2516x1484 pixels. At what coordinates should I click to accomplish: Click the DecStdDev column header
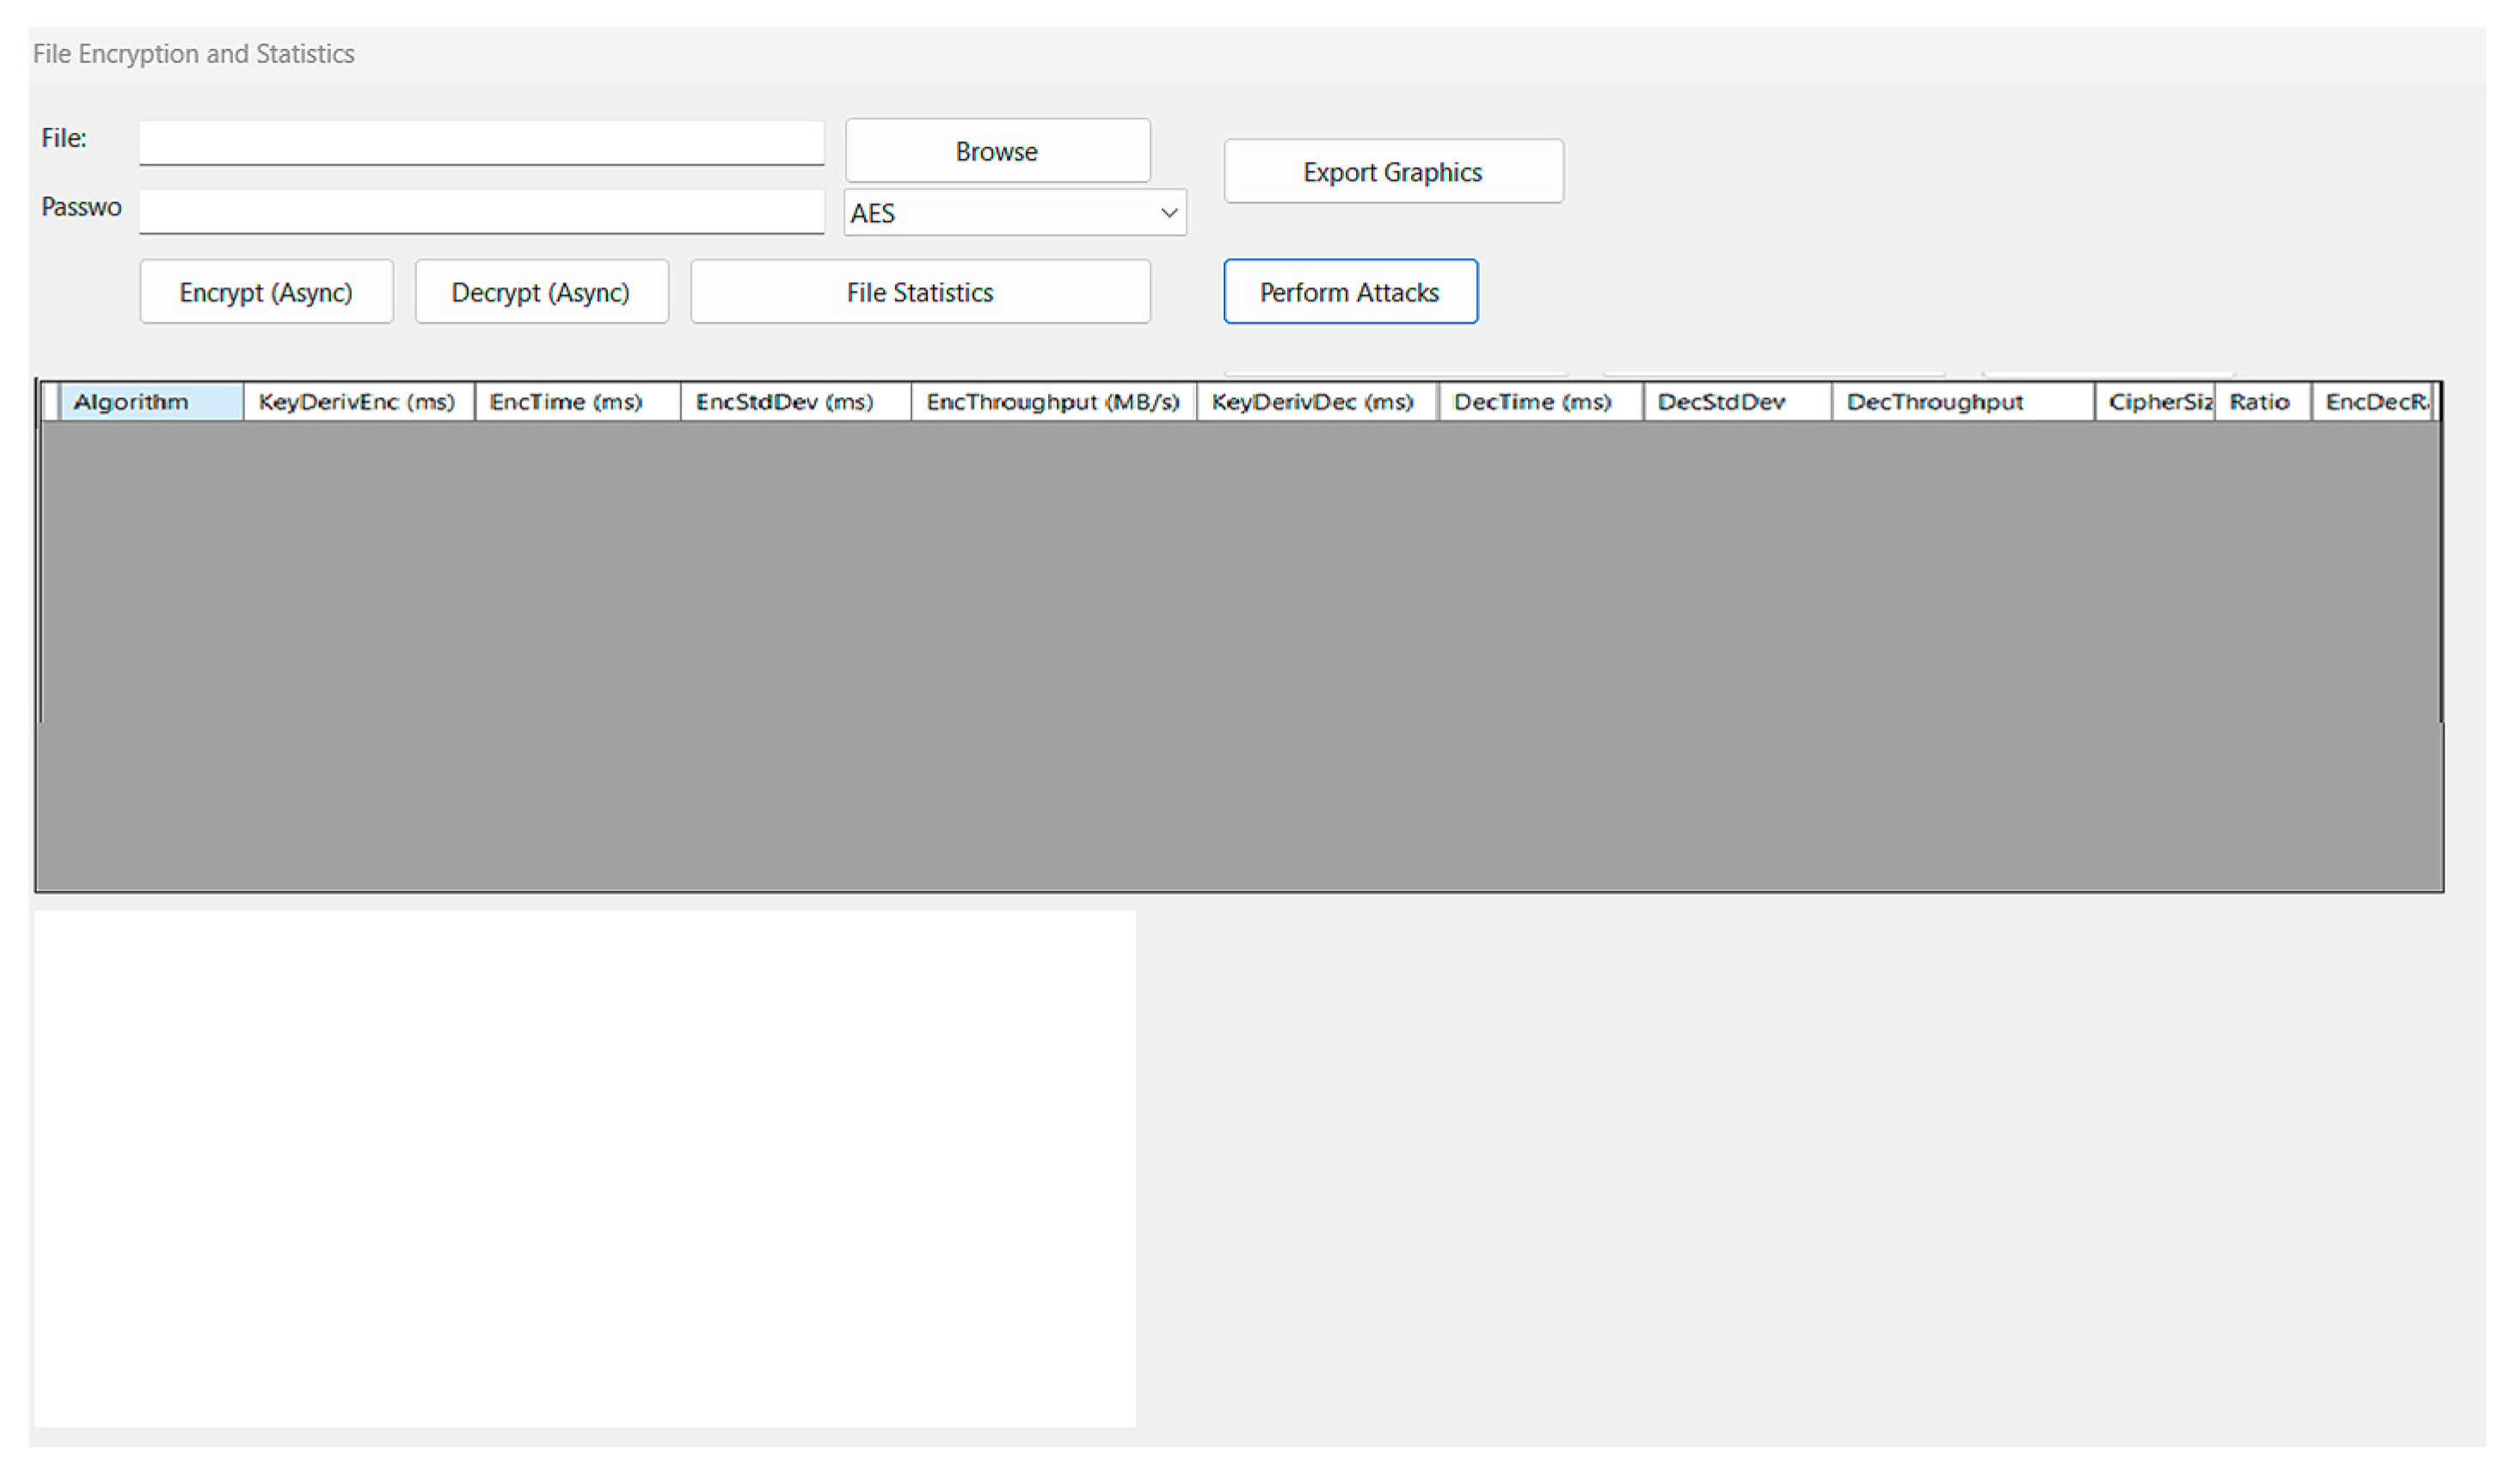tap(1735, 402)
